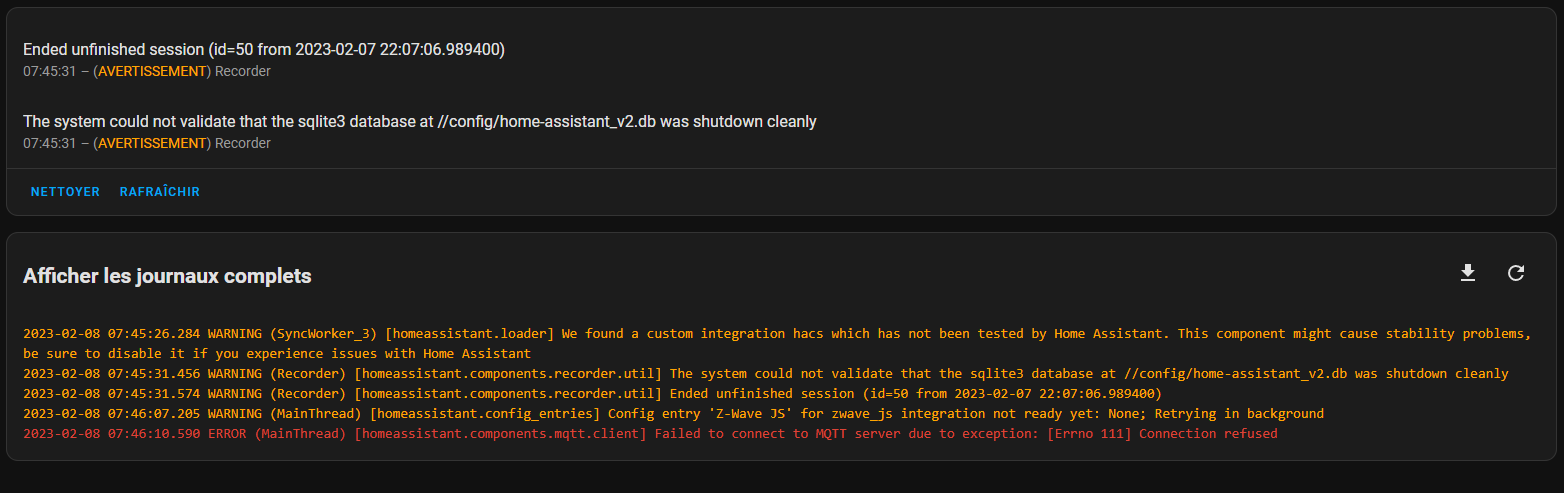Clear the log entries with NETTOYER
This screenshot has height=493, width=1564.
click(x=65, y=191)
